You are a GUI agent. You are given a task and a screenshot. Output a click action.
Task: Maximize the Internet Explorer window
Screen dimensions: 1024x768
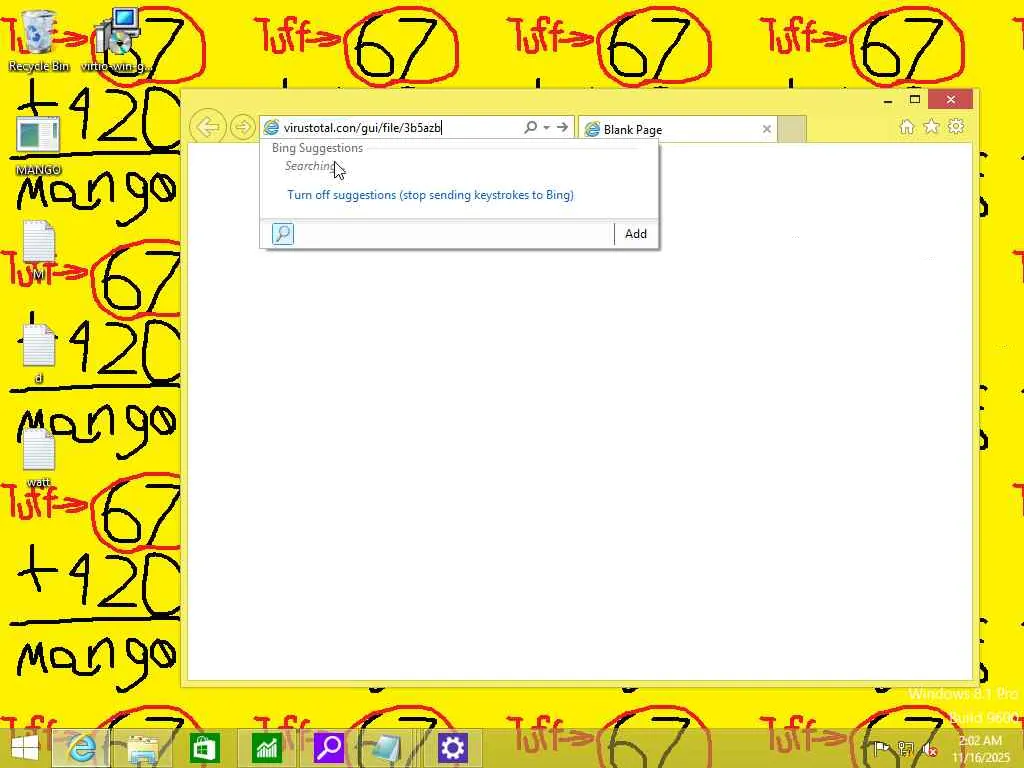point(915,100)
